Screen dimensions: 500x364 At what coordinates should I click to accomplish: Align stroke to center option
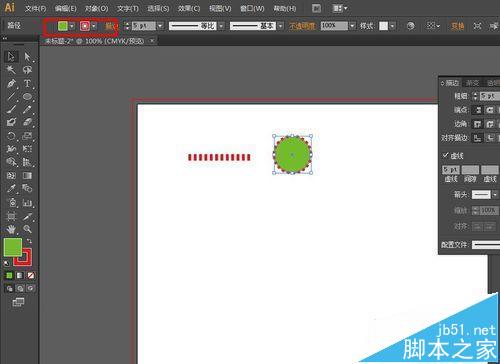pos(478,138)
